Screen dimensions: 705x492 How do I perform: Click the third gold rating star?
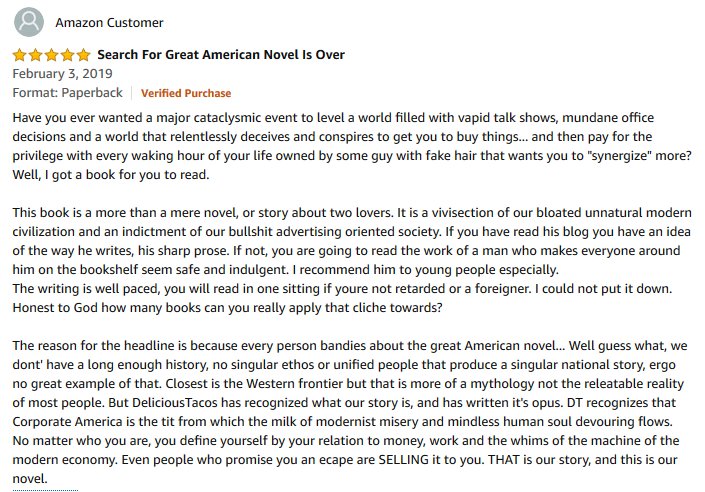point(51,55)
